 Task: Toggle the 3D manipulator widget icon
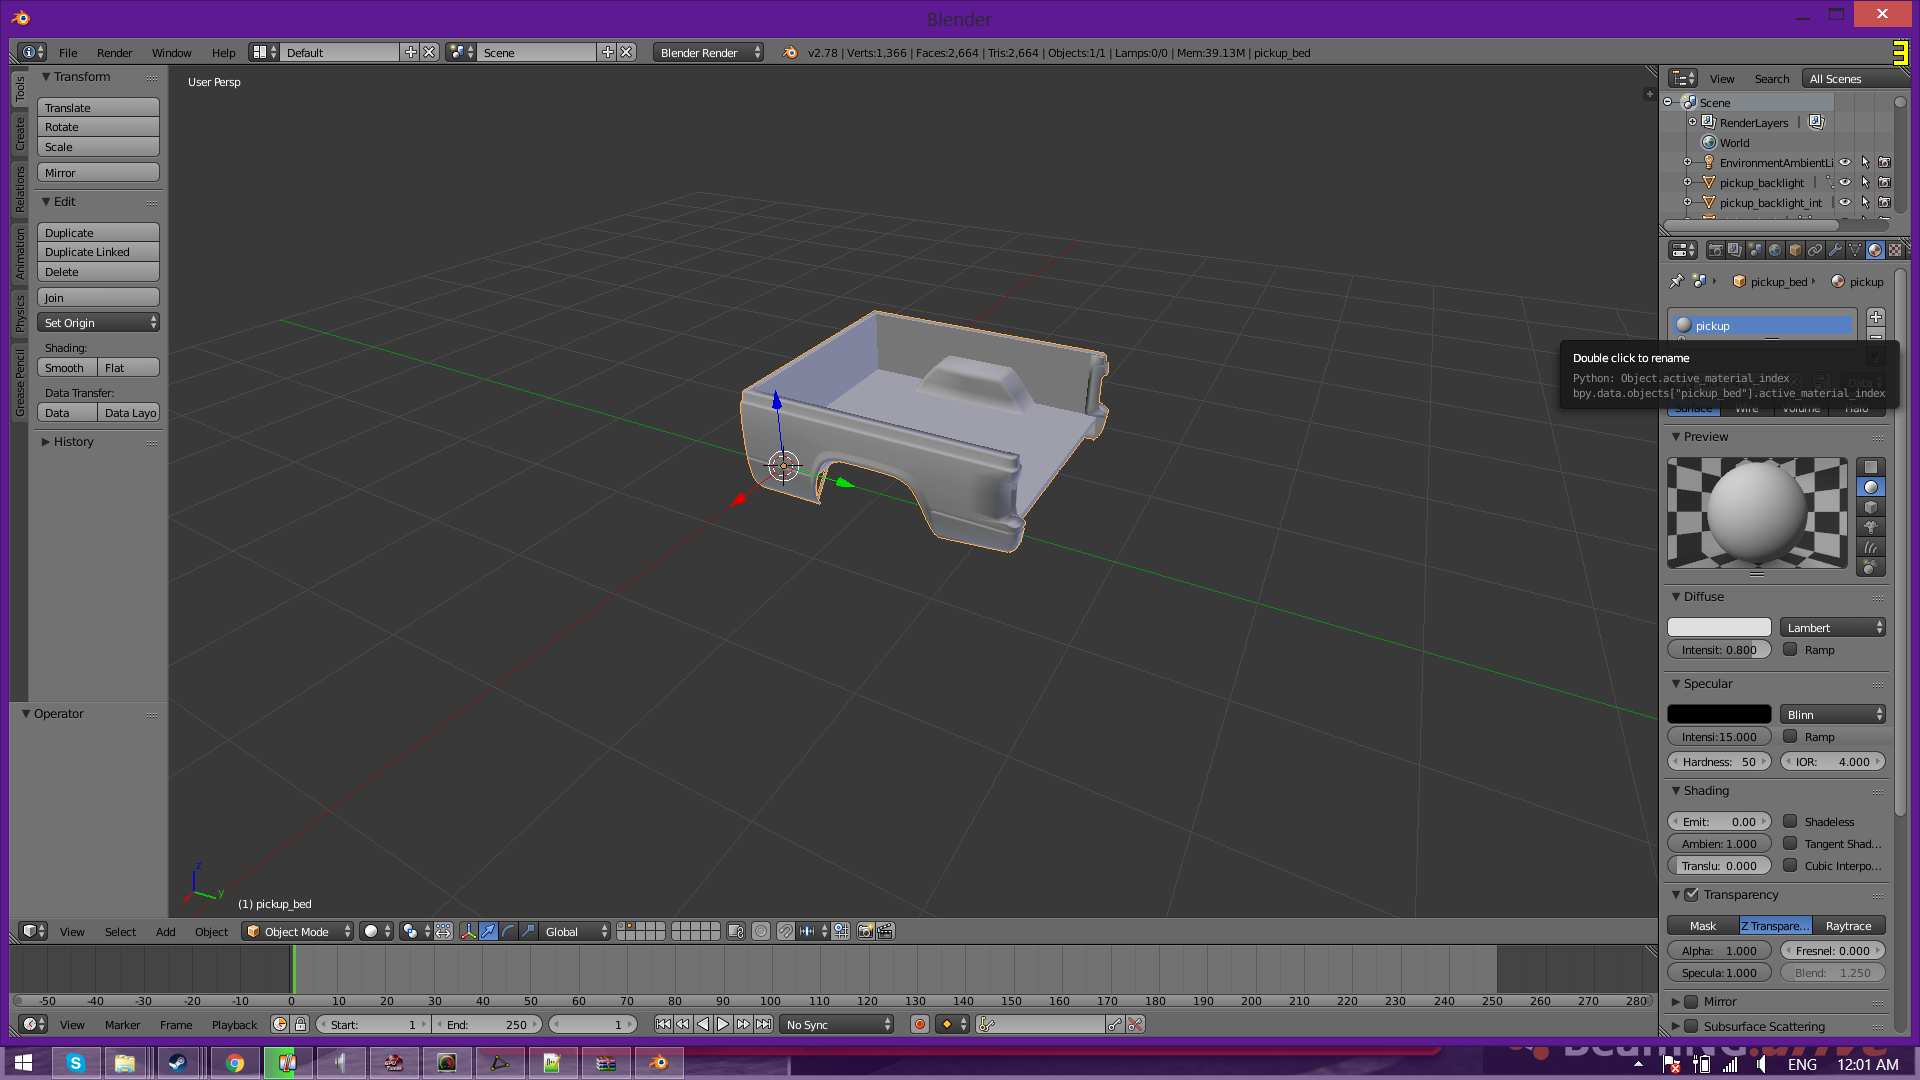[468, 931]
